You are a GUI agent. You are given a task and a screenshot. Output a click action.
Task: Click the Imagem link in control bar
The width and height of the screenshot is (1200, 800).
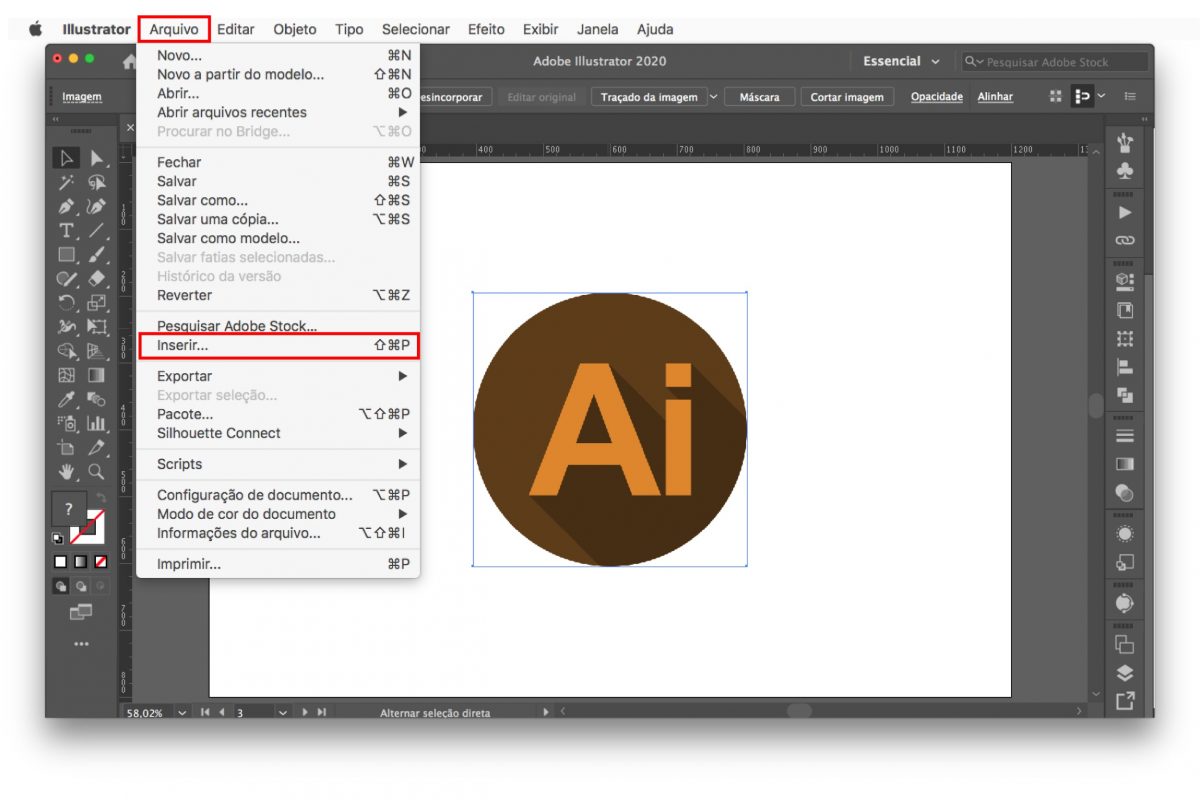point(82,97)
